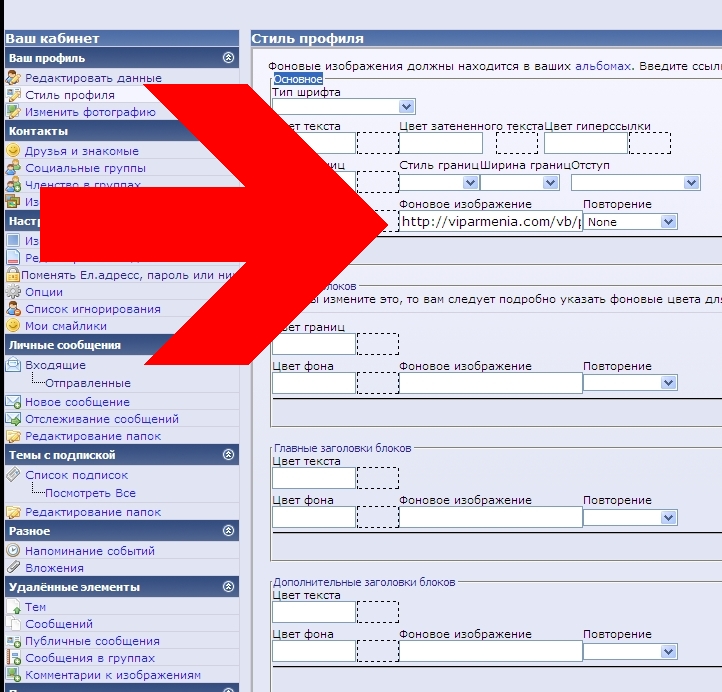The width and height of the screenshot is (722, 692).
Task: Open the Входящие envelope icon
Action: coord(13,365)
